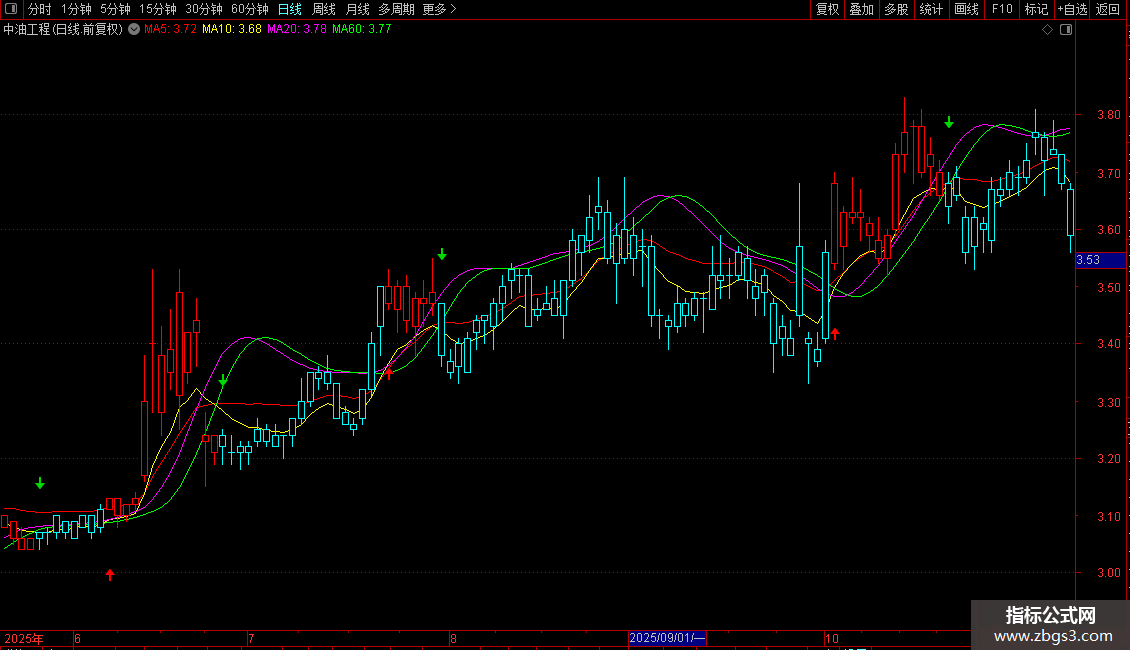Screen dimensions: 1130x650
Task: Click the 复权 button
Action: pos(827,9)
